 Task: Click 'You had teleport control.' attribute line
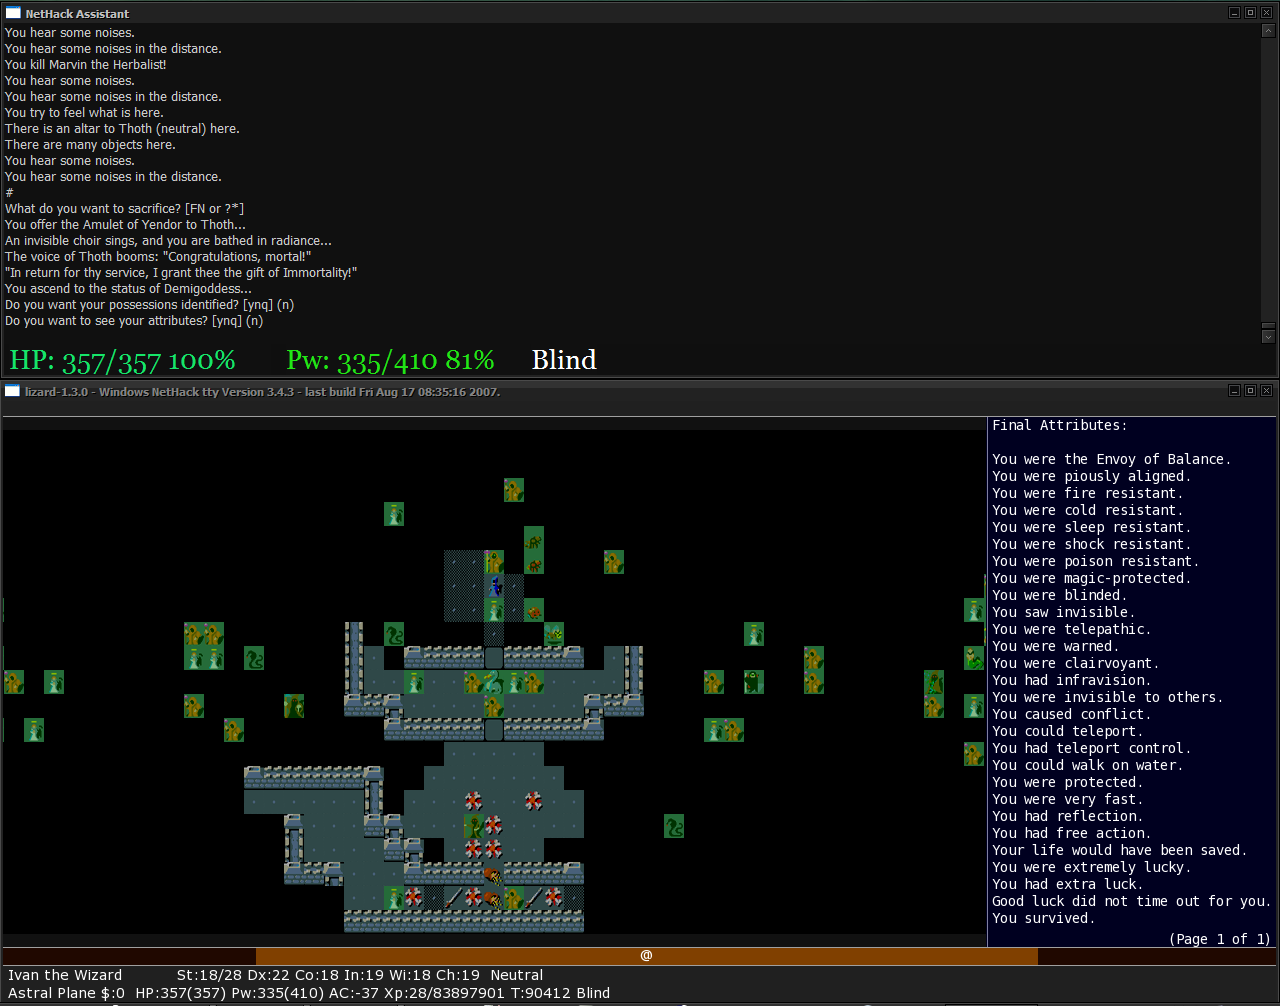click(1092, 748)
